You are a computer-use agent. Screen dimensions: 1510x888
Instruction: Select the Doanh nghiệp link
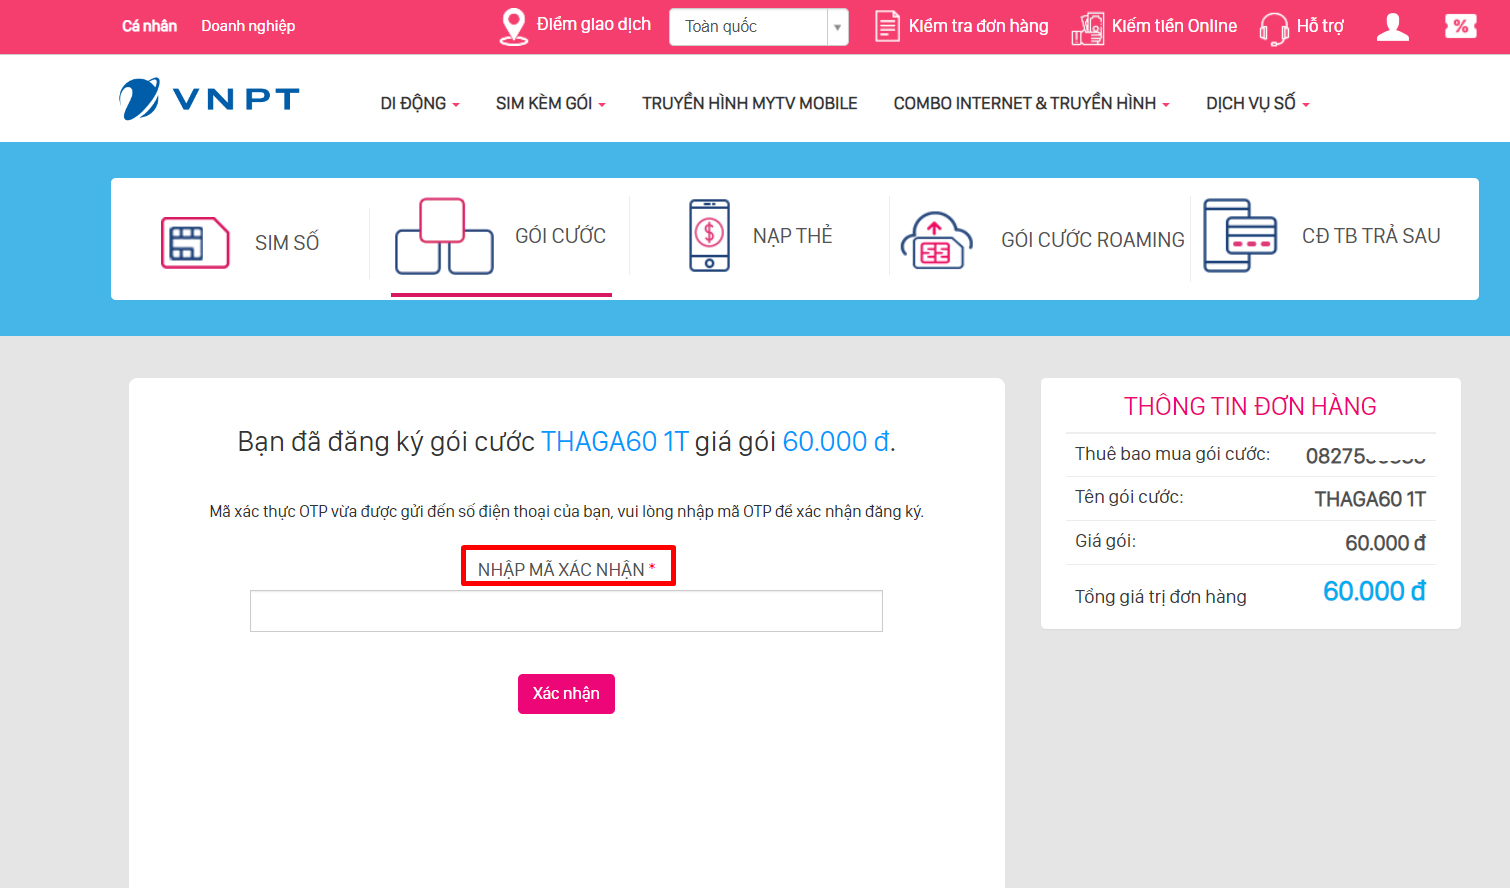pos(248,26)
